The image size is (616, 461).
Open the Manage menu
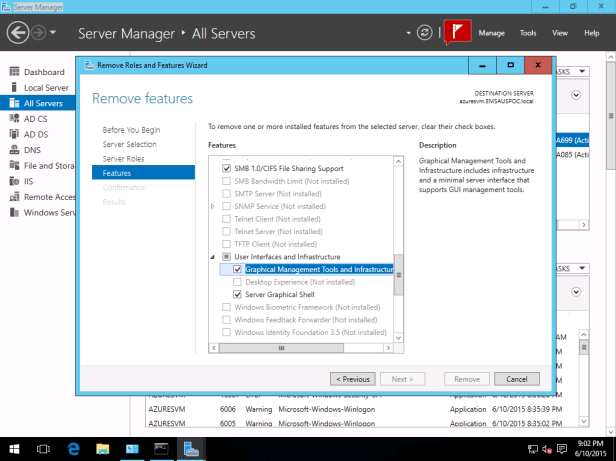(x=491, y=33)
